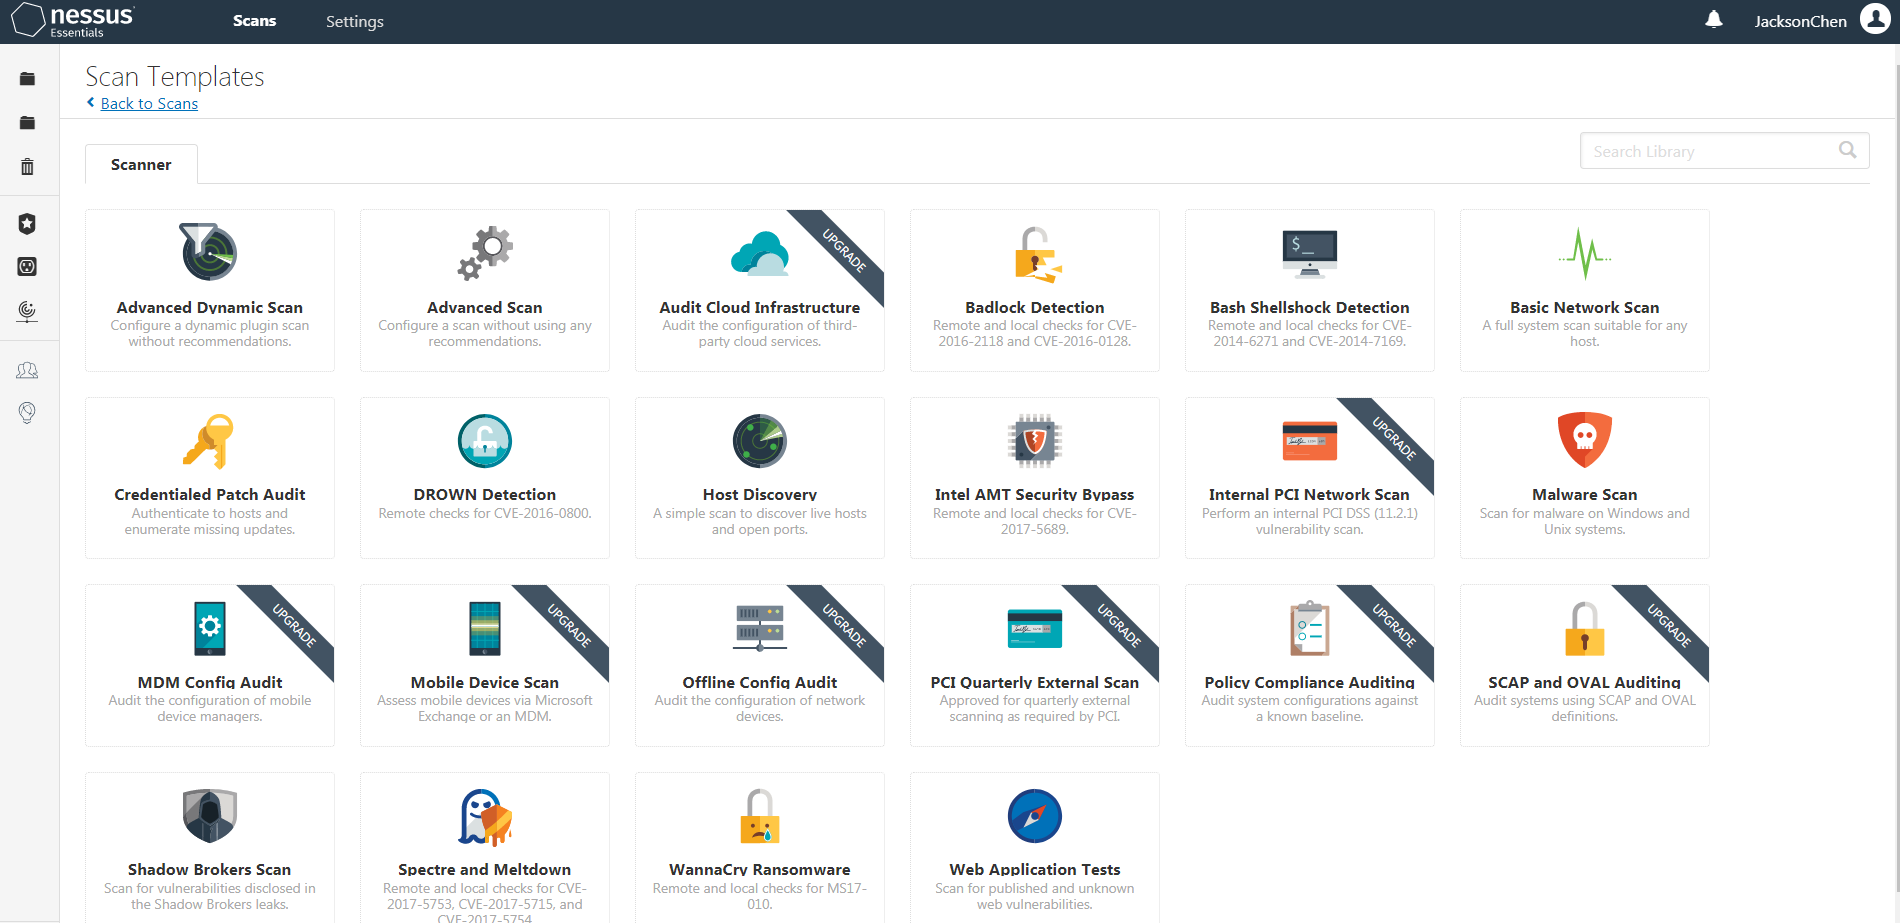The width and height of the screenshot is (1900, 923).
Task: Click UPGRADE ribbon on Audit Cloud Infrastructure
Action: coord(843,251)
